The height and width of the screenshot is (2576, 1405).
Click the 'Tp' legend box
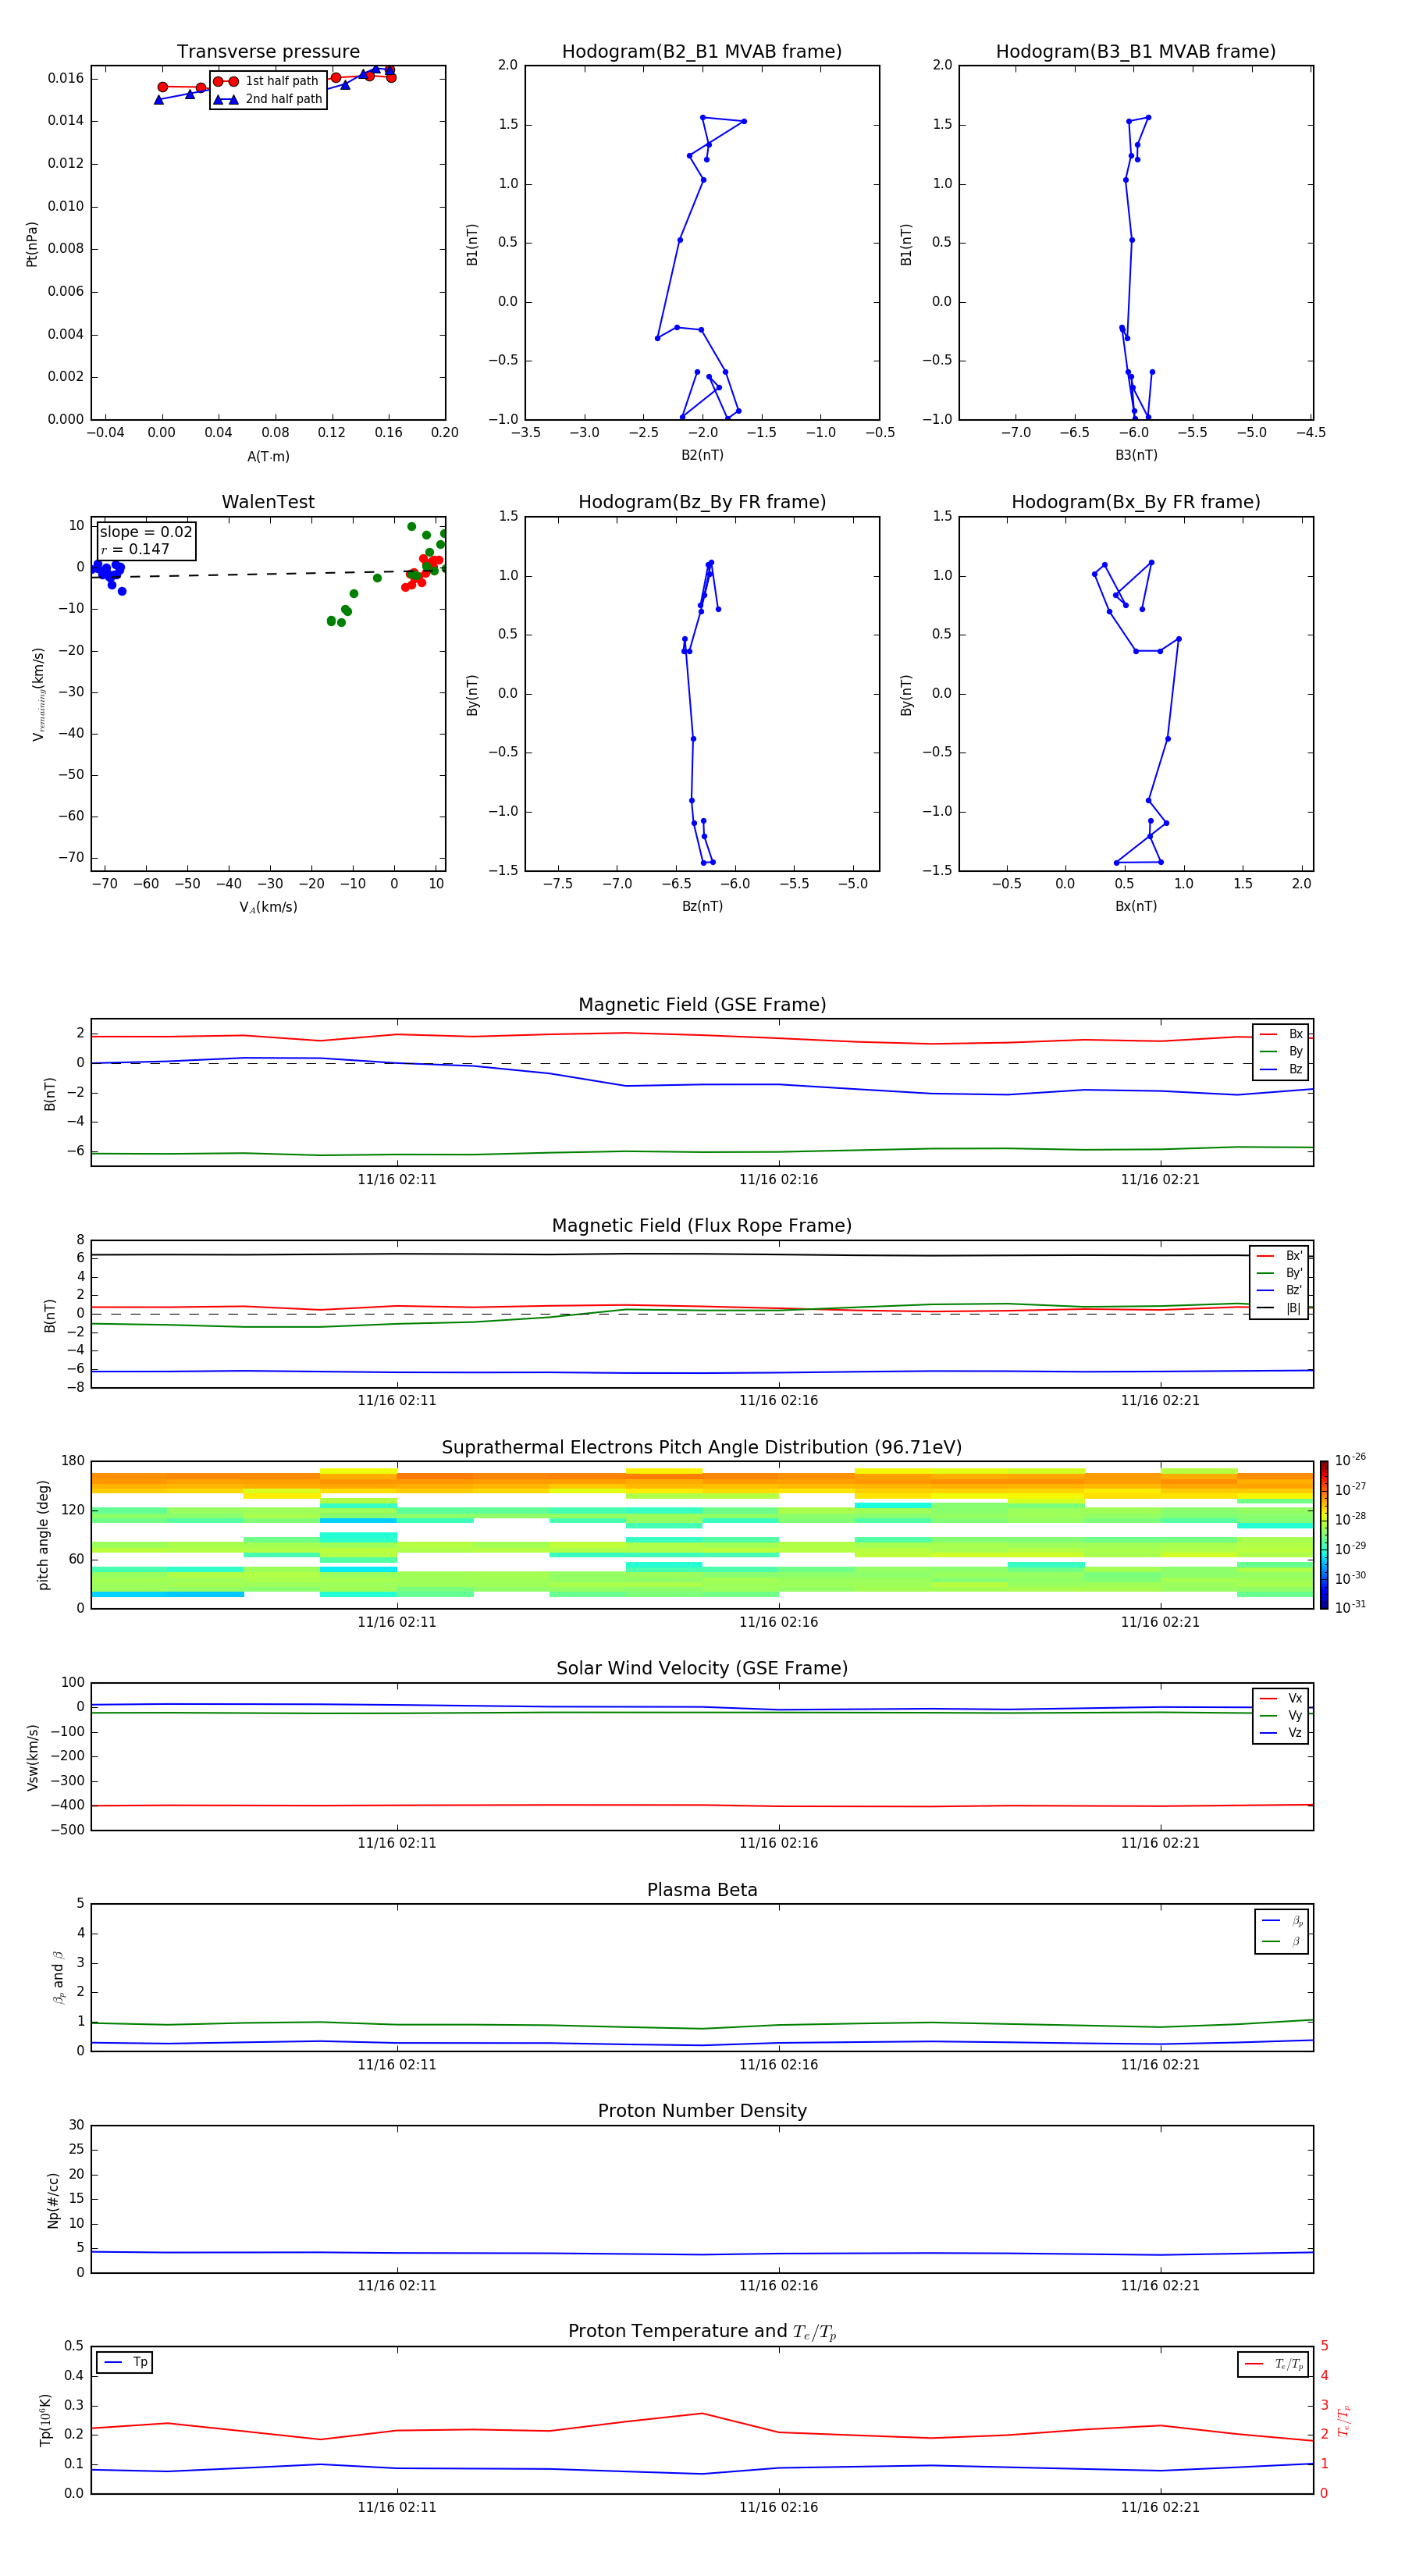click(124, 2362)
